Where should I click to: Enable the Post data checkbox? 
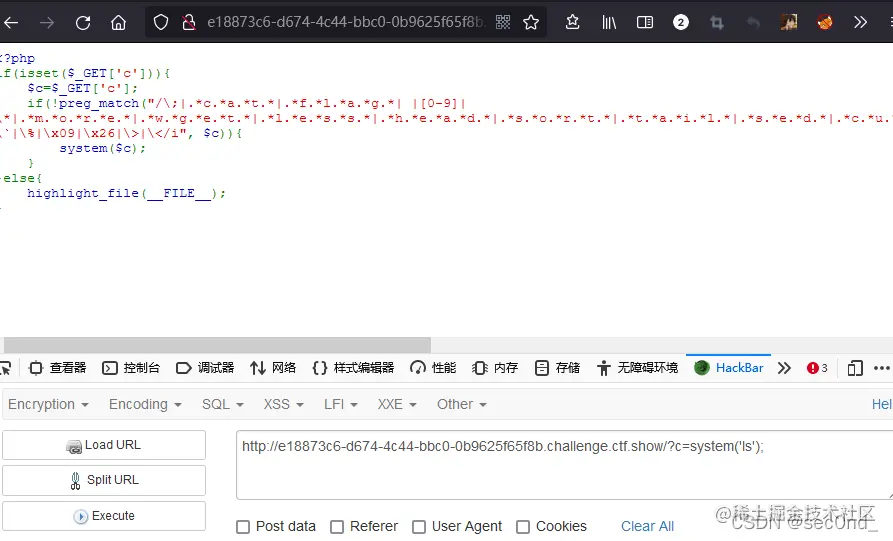click(243, 527)
